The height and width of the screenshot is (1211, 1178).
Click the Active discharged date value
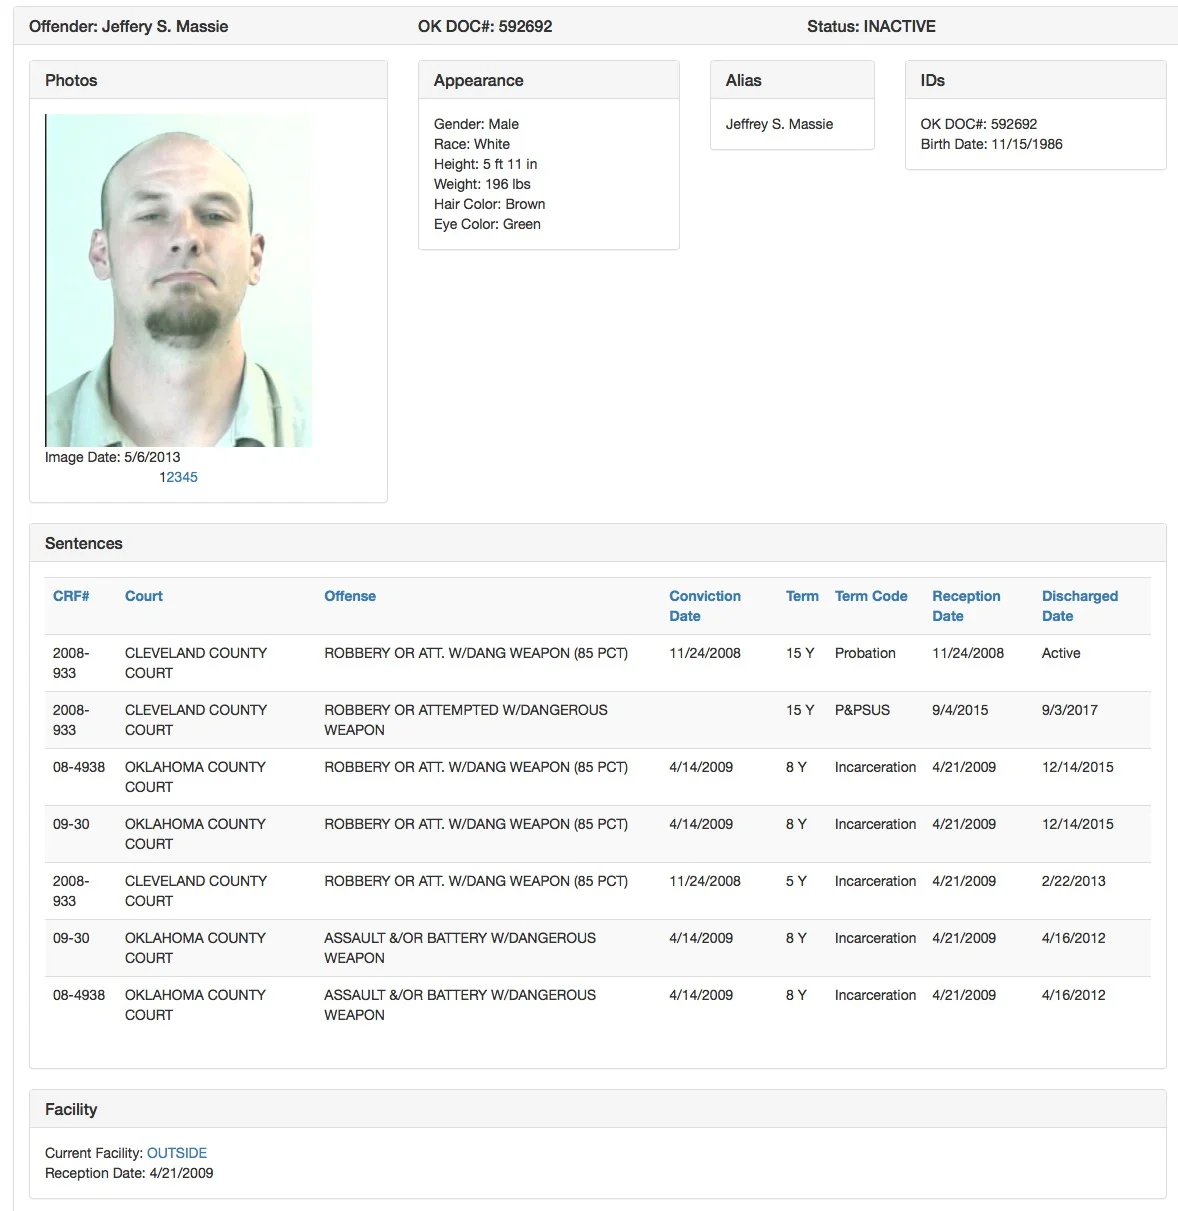coord(1061,653)
